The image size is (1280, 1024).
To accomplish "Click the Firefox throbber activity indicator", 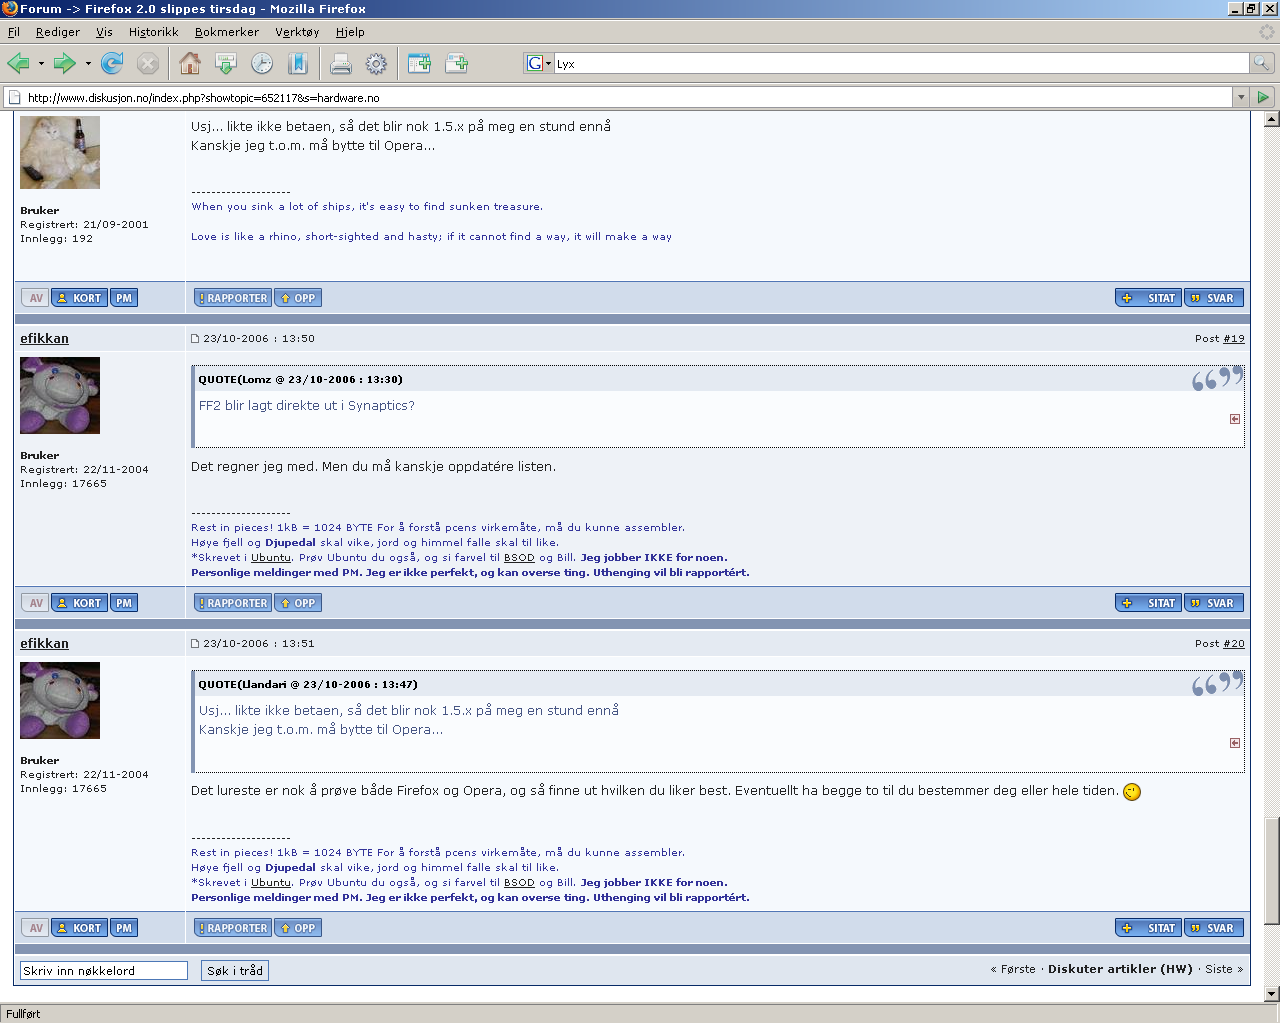I will (x=1267, y=32).
